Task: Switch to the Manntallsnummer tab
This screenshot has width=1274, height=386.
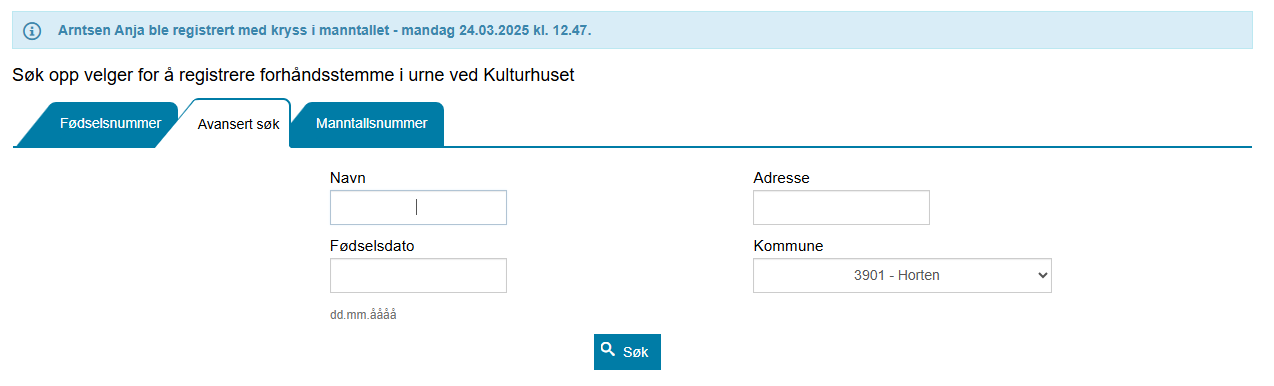Action: [371, 125]
